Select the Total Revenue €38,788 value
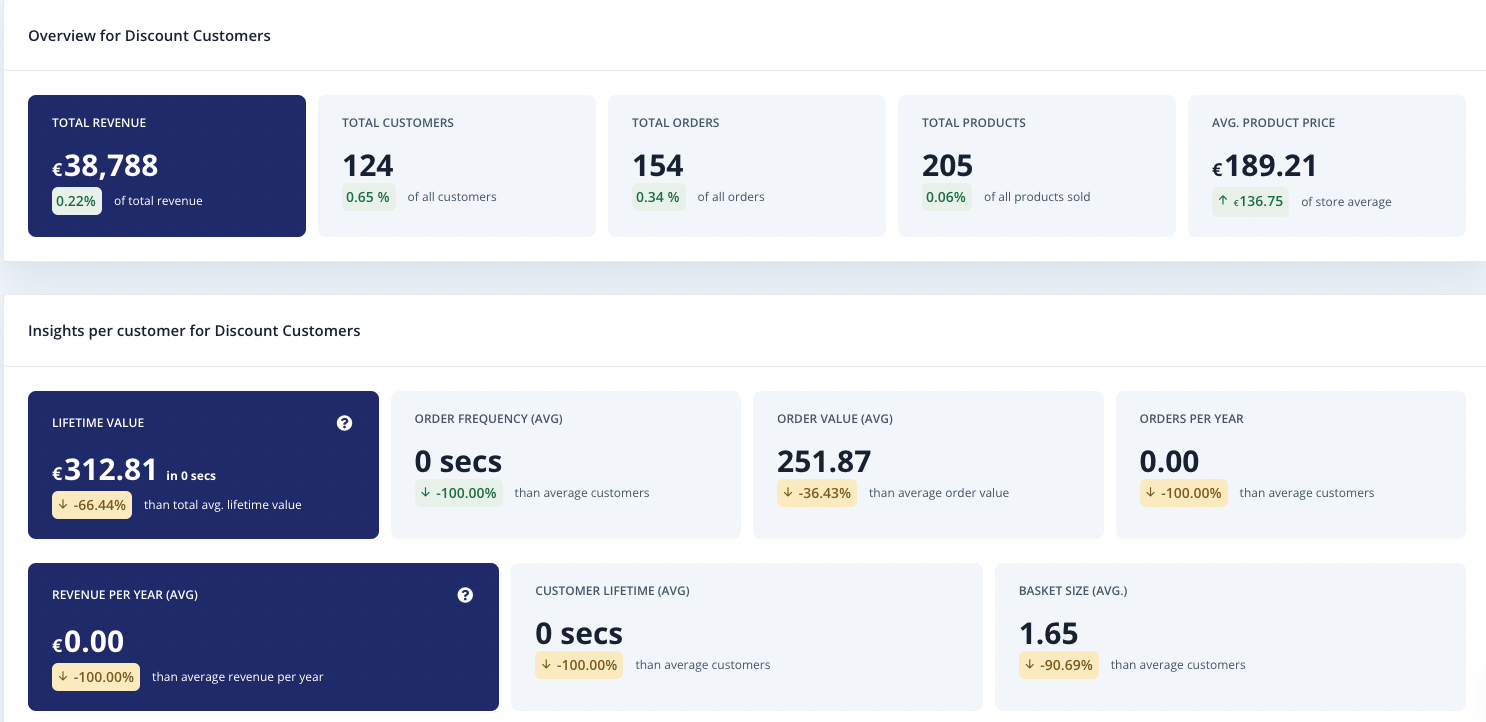 (x=105, y=166)
